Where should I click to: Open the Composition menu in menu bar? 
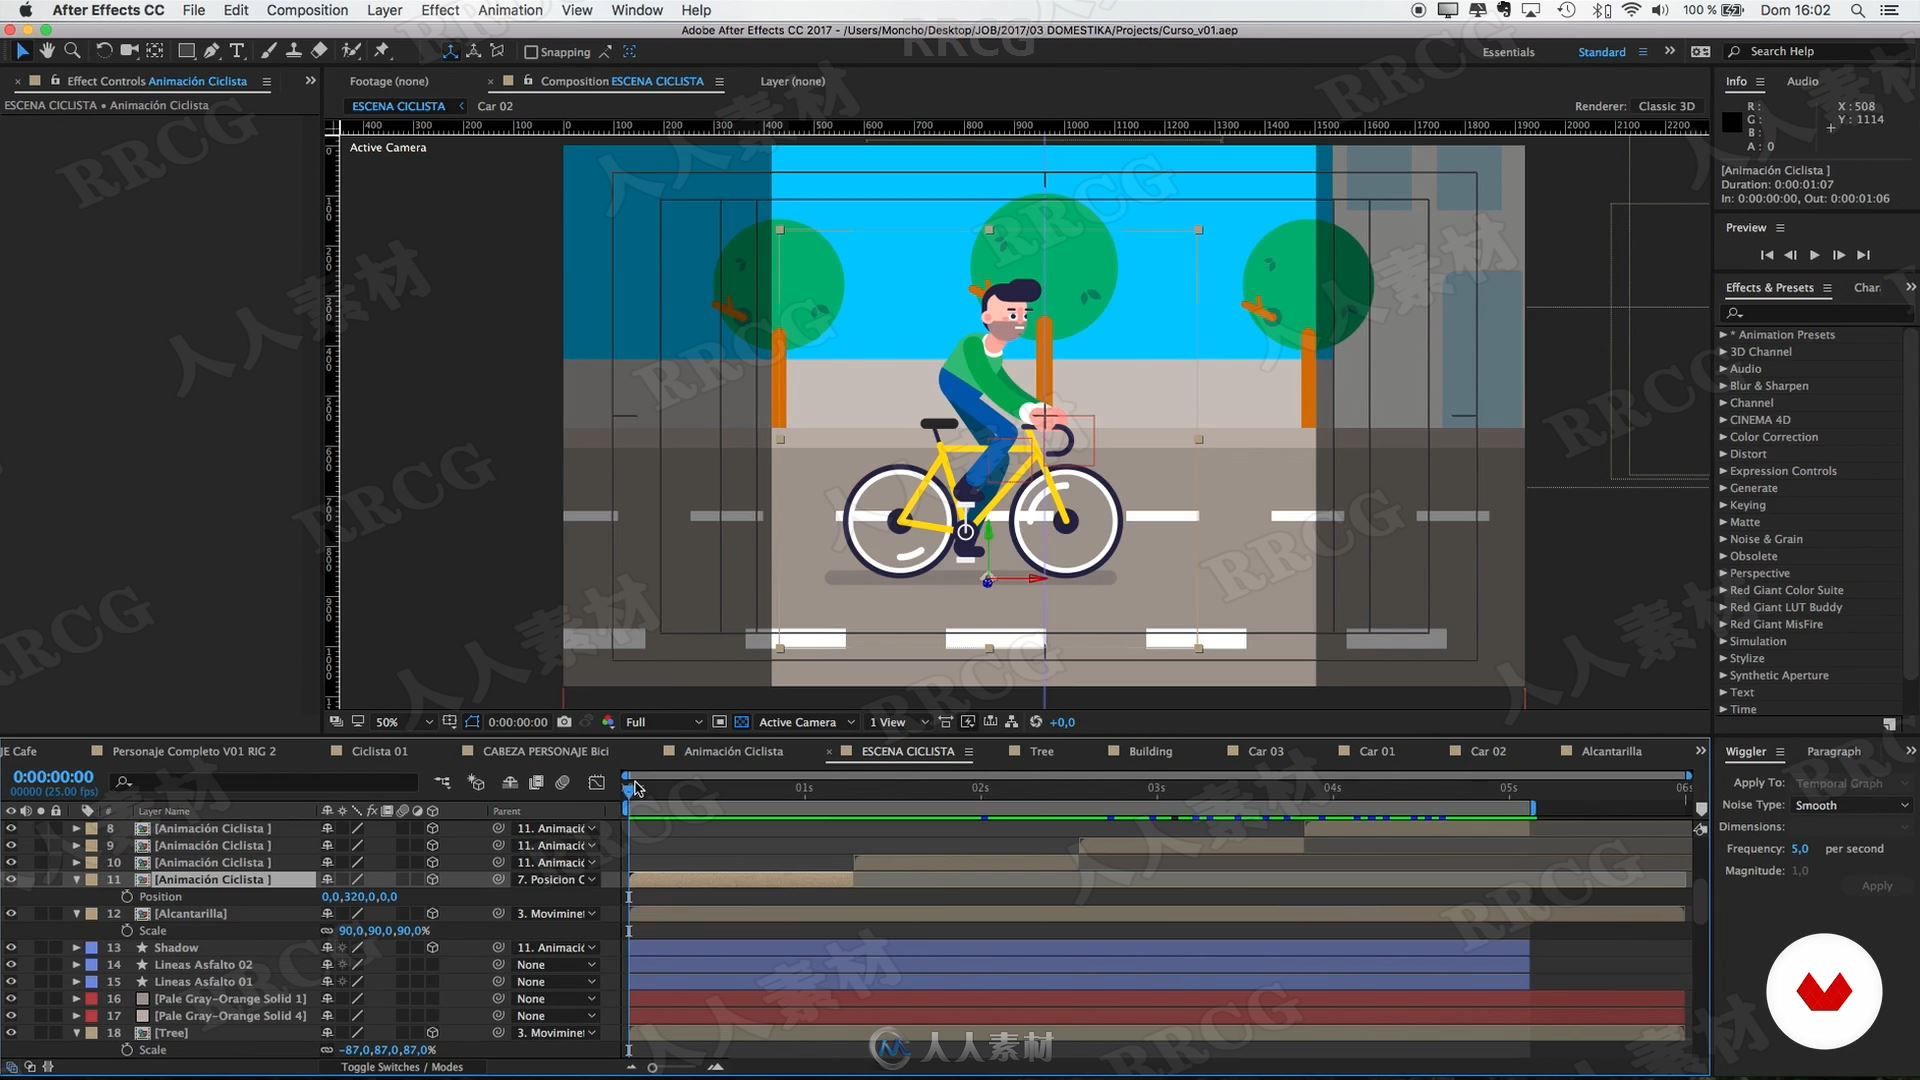(309, 11)
